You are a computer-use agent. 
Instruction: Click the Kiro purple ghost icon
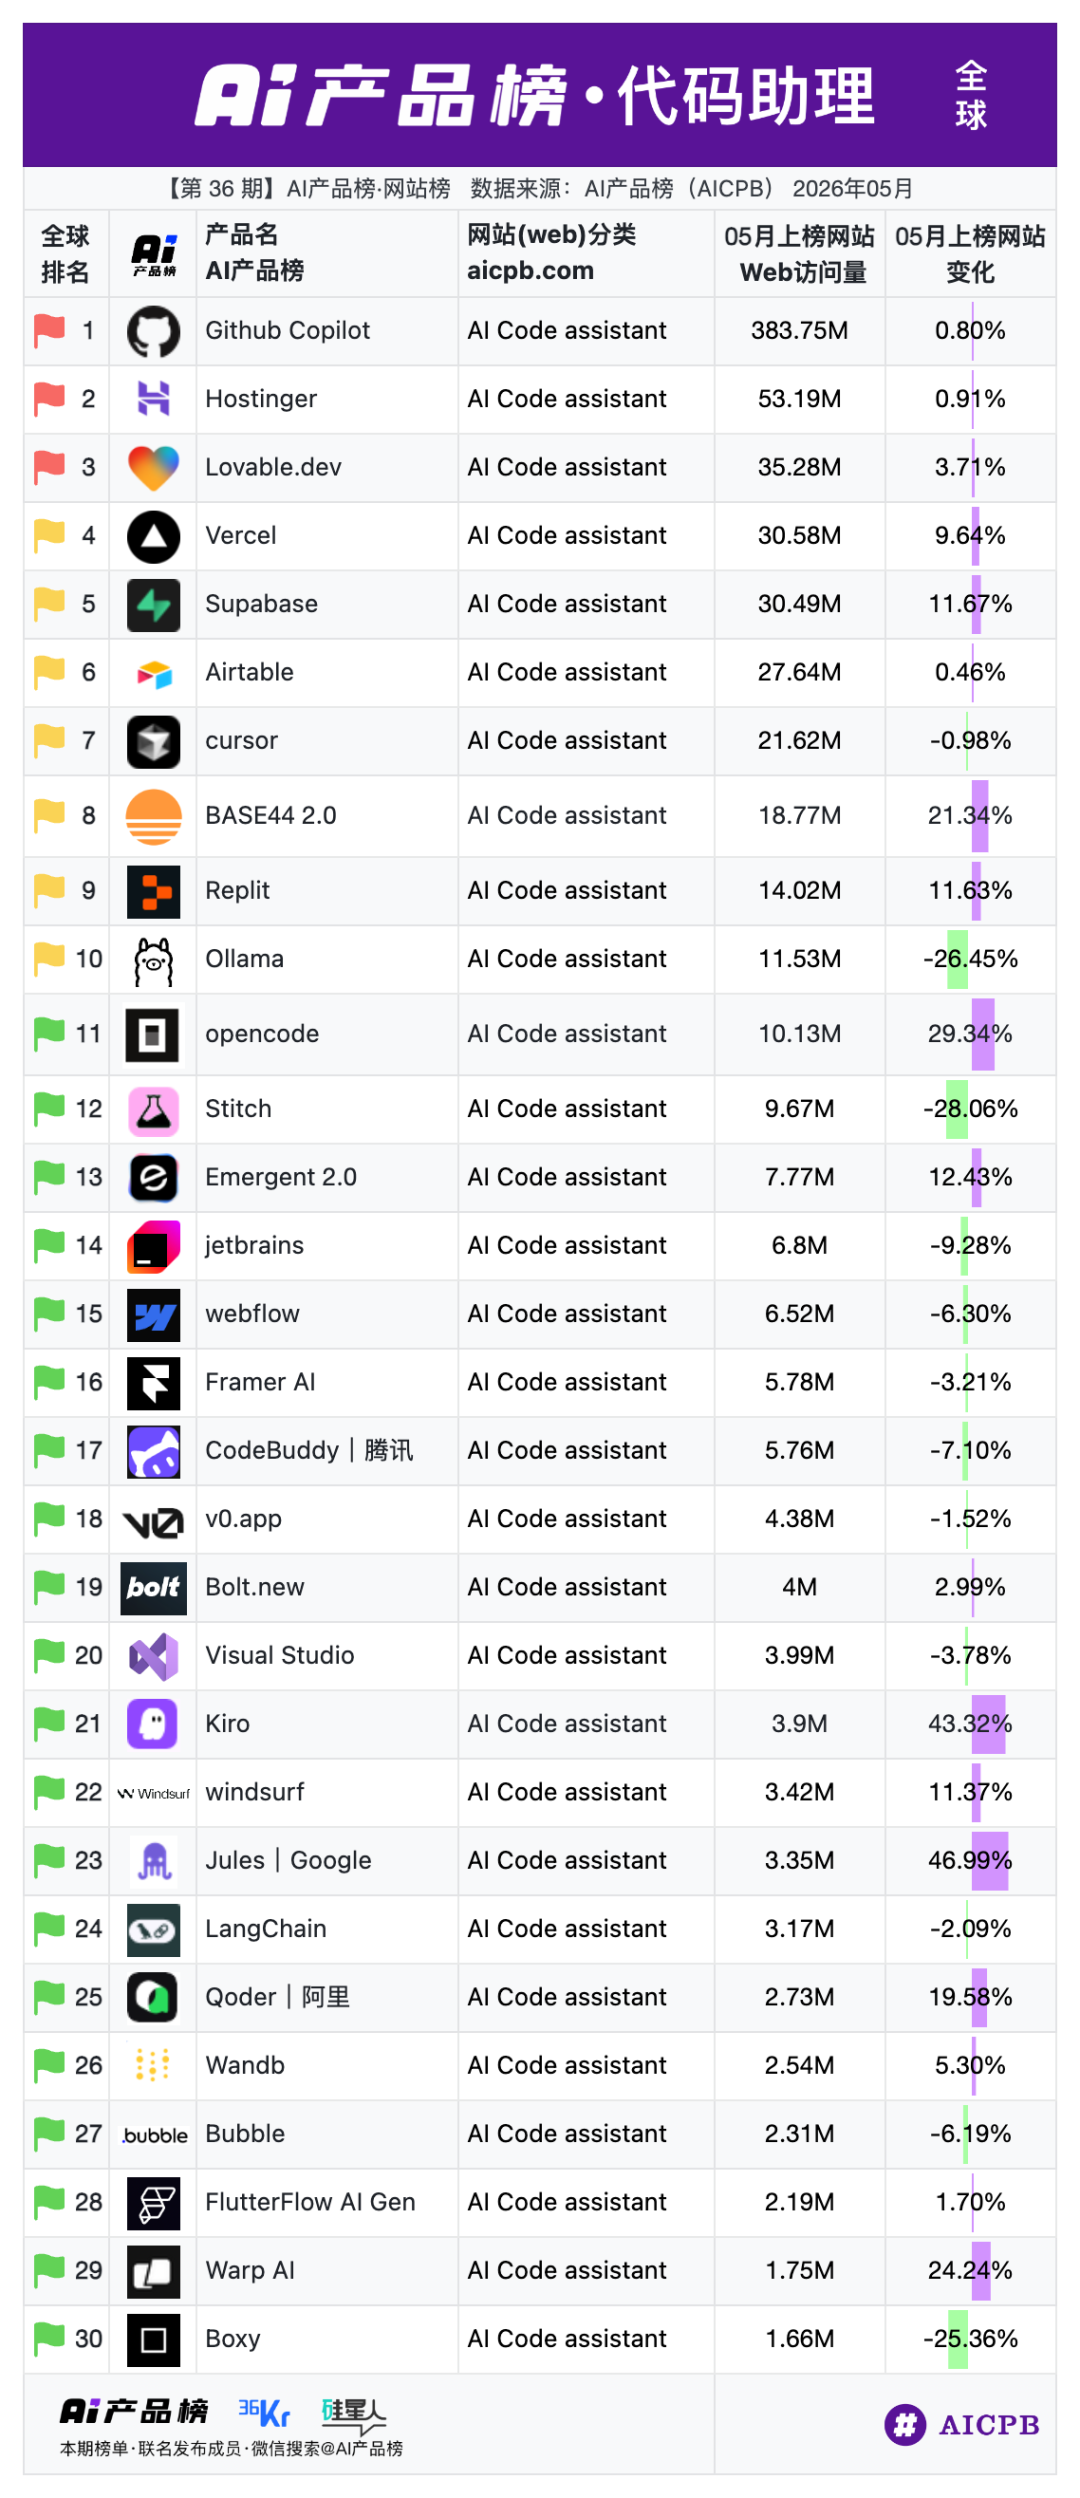pyautogui.click(x=153, y=1723)
